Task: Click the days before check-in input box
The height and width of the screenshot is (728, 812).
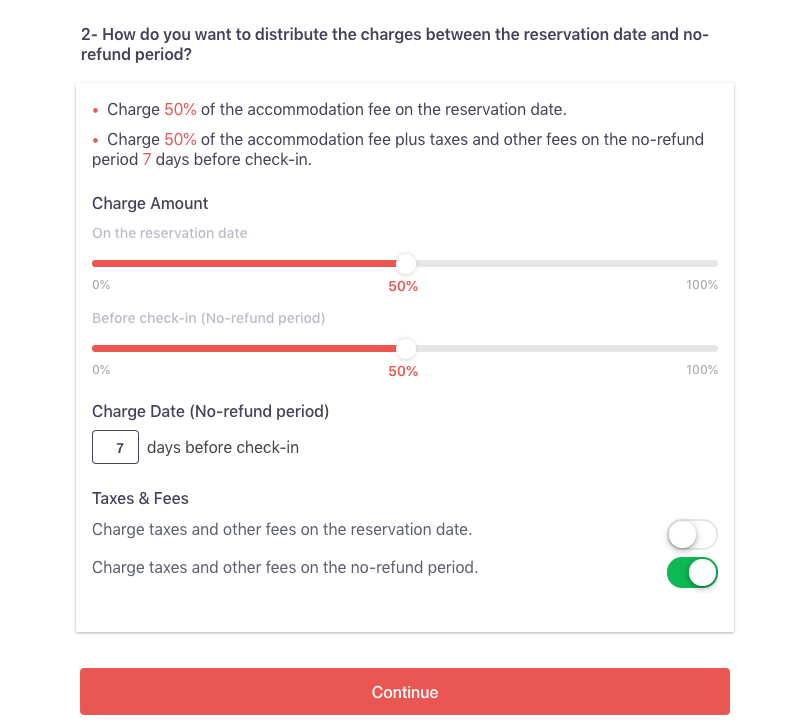Action: coord(115,447)
